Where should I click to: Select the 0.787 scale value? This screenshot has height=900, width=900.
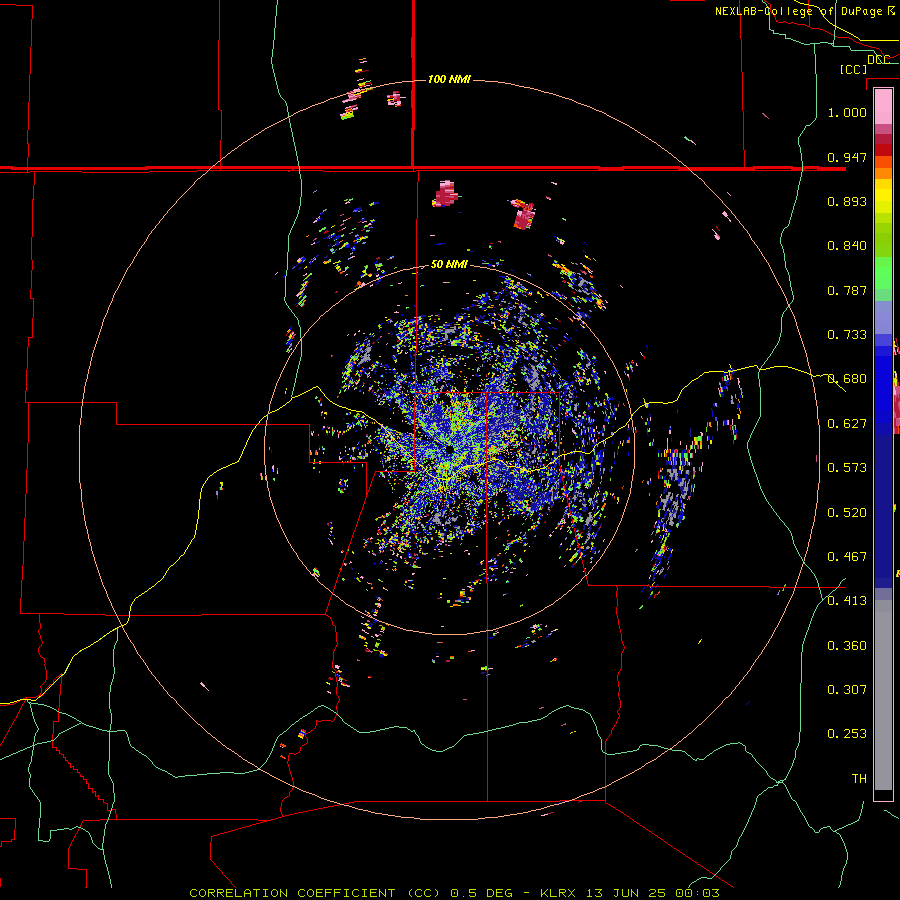[847, 290]
